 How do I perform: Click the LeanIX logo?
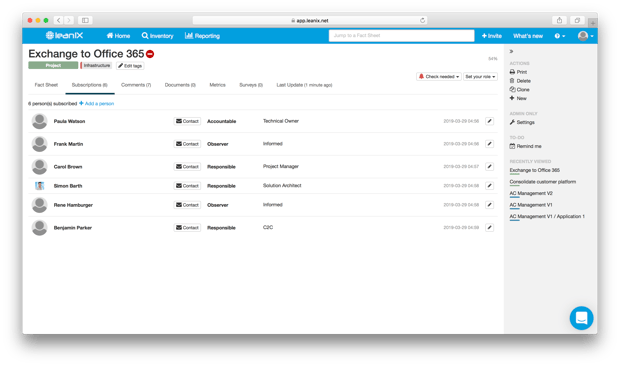click(x=64, y=36)
